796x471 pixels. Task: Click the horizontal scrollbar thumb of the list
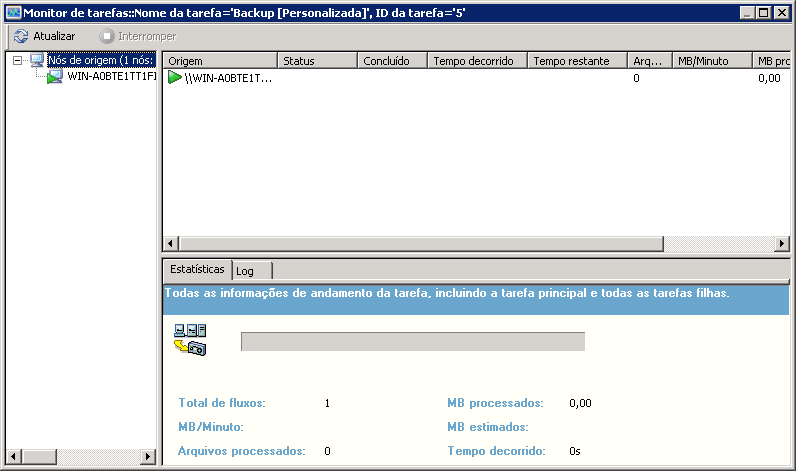(x=421, y=244)
